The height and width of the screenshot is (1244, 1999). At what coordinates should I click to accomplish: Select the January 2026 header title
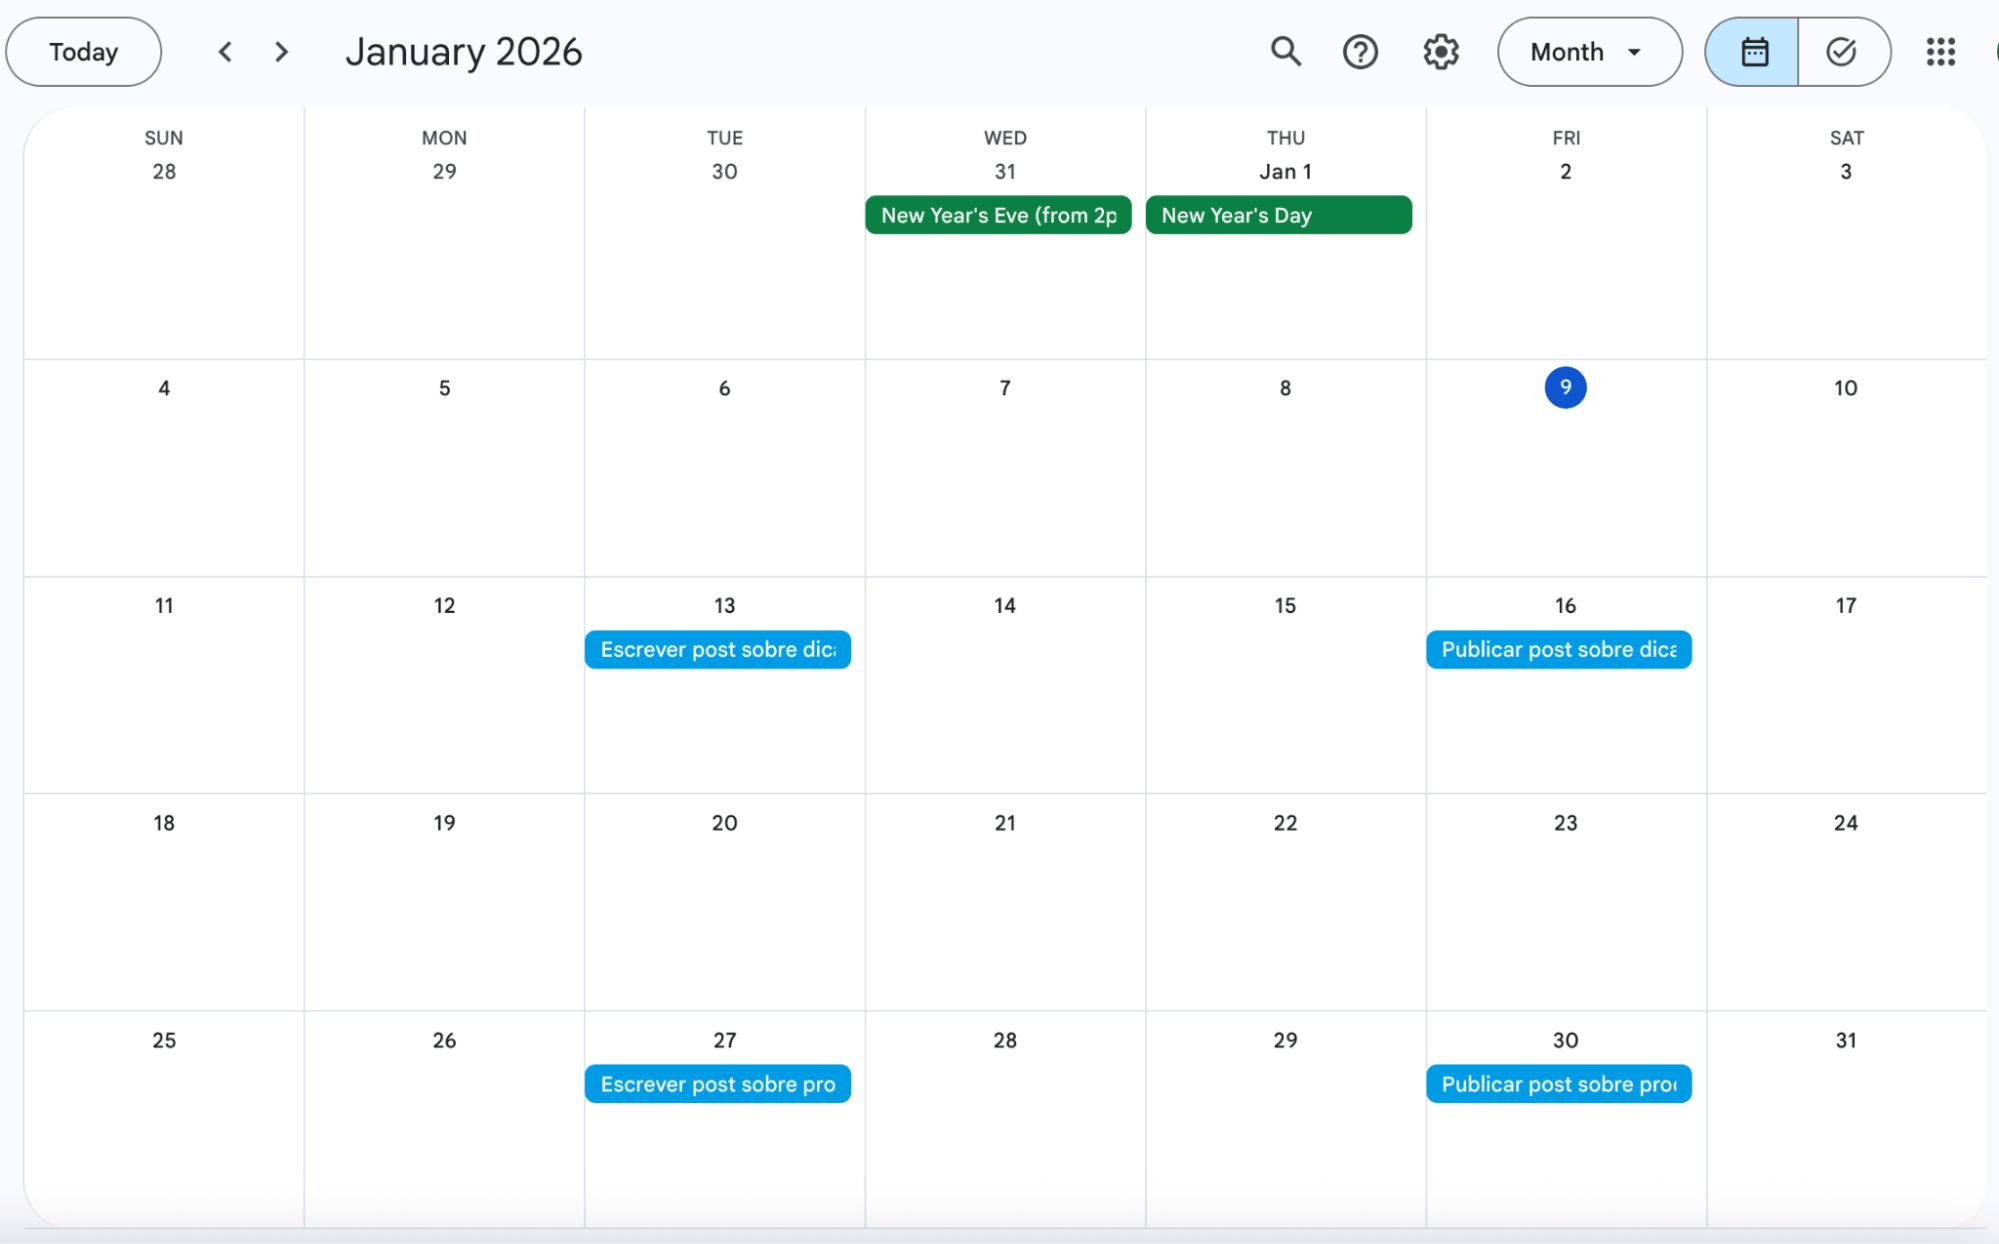click(x=464, y=51)
